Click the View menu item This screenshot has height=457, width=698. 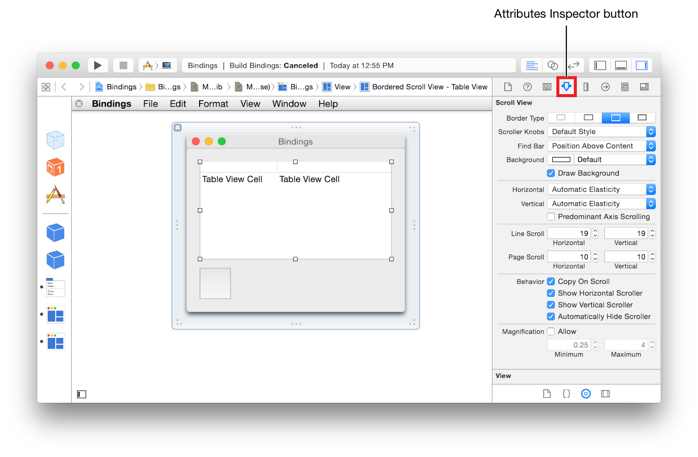tap(250, 104)
